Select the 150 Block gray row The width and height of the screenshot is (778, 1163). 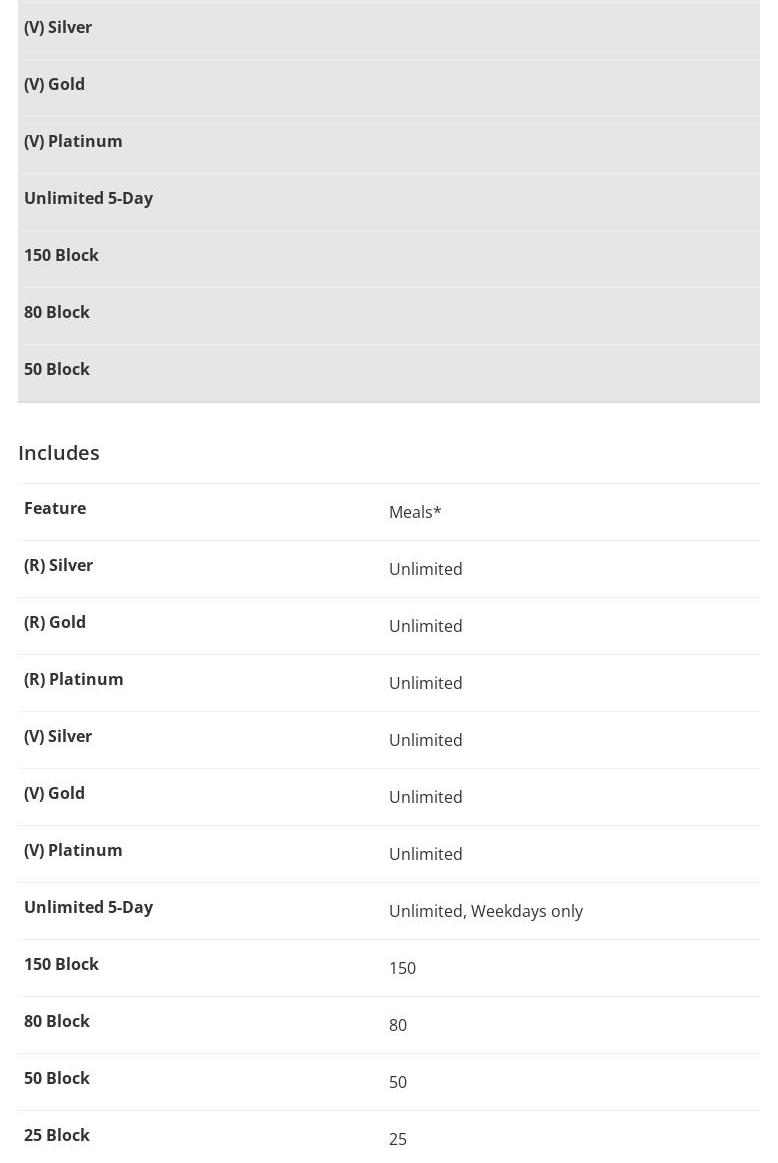click(389, 258)
